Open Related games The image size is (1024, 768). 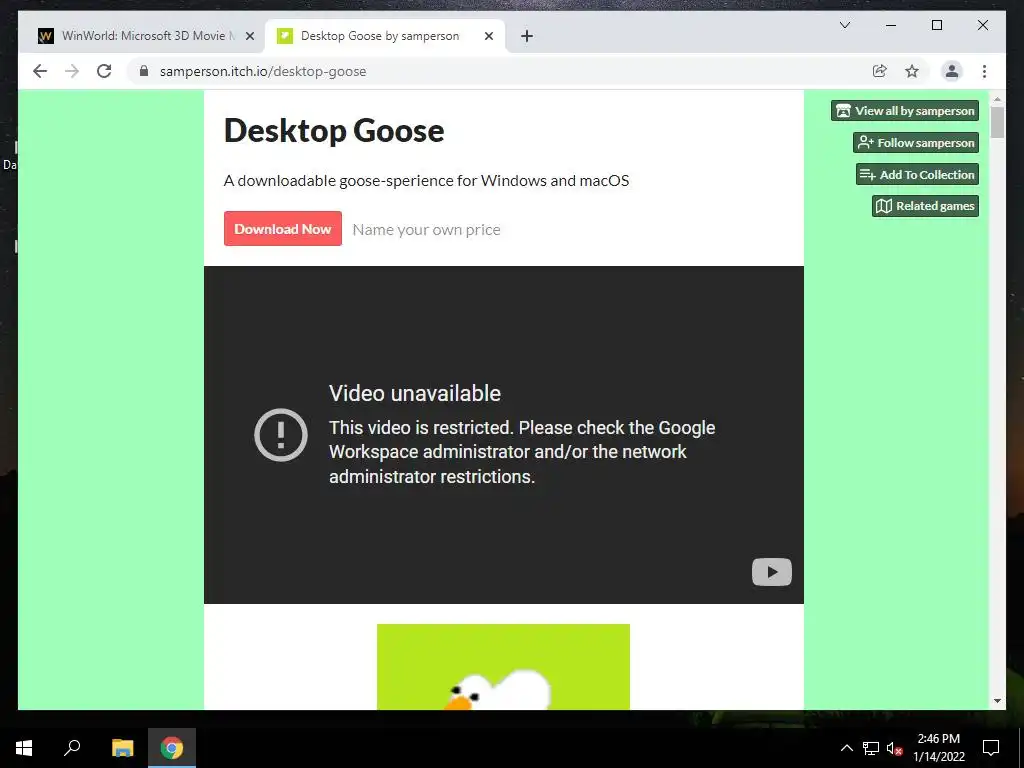925,206
